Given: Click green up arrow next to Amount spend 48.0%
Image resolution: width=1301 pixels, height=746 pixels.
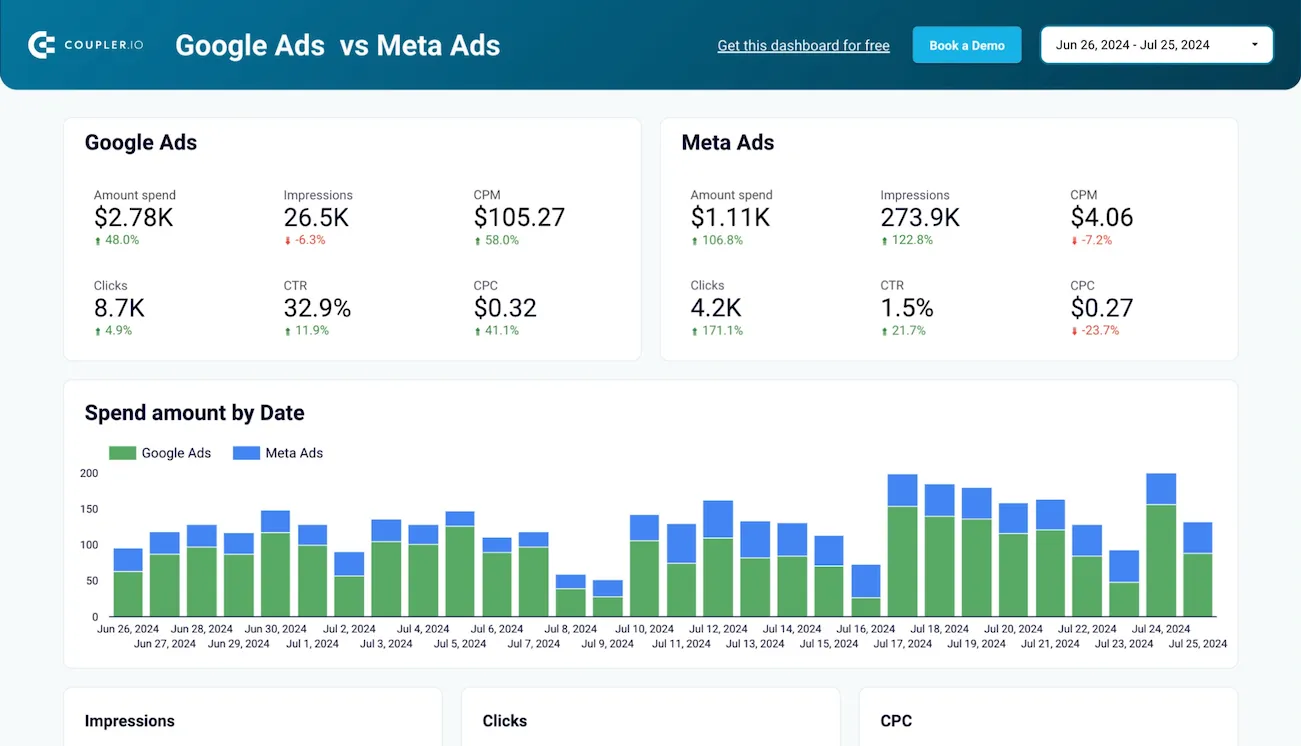Looking at the screenshot, I should tap(98, 240).
